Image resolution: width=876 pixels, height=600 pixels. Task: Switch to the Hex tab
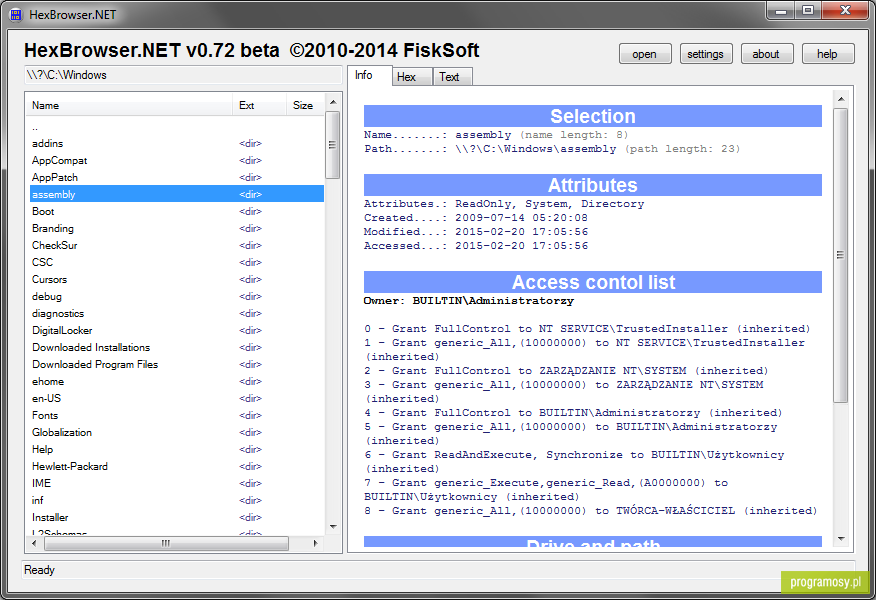click(412, 77)
